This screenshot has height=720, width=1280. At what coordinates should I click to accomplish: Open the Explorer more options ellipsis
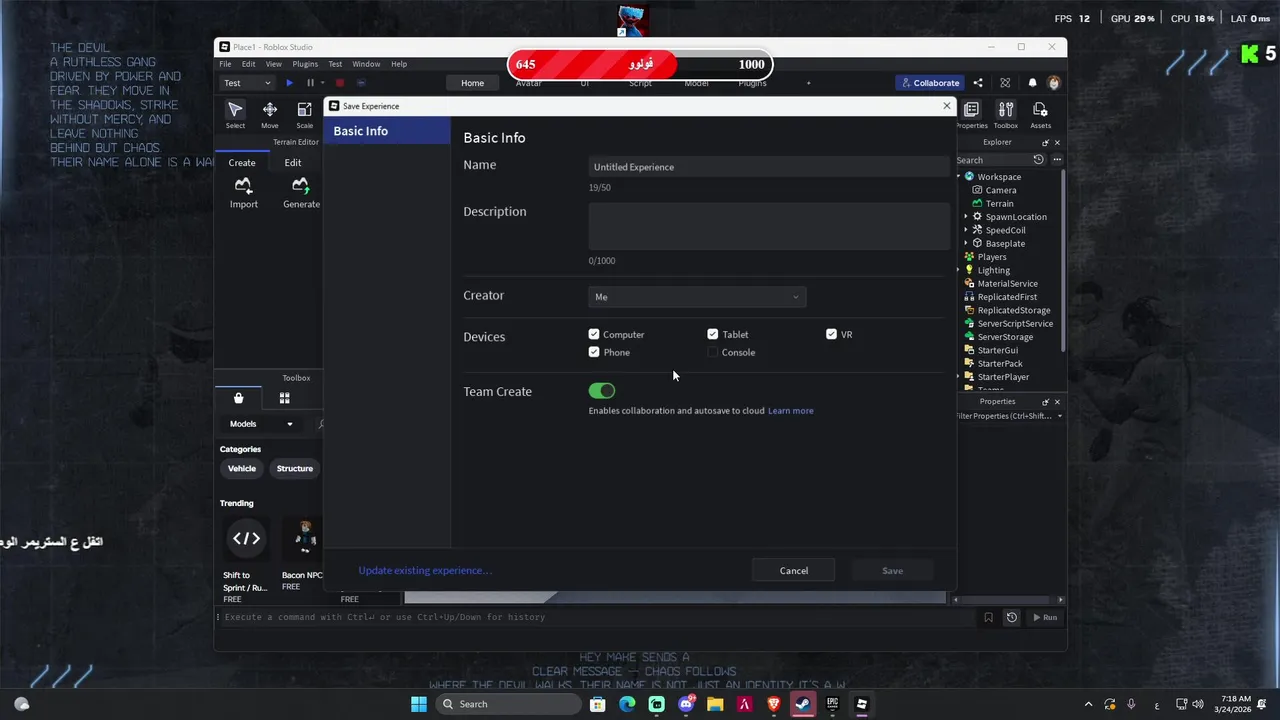click(x=1056, y=160)
